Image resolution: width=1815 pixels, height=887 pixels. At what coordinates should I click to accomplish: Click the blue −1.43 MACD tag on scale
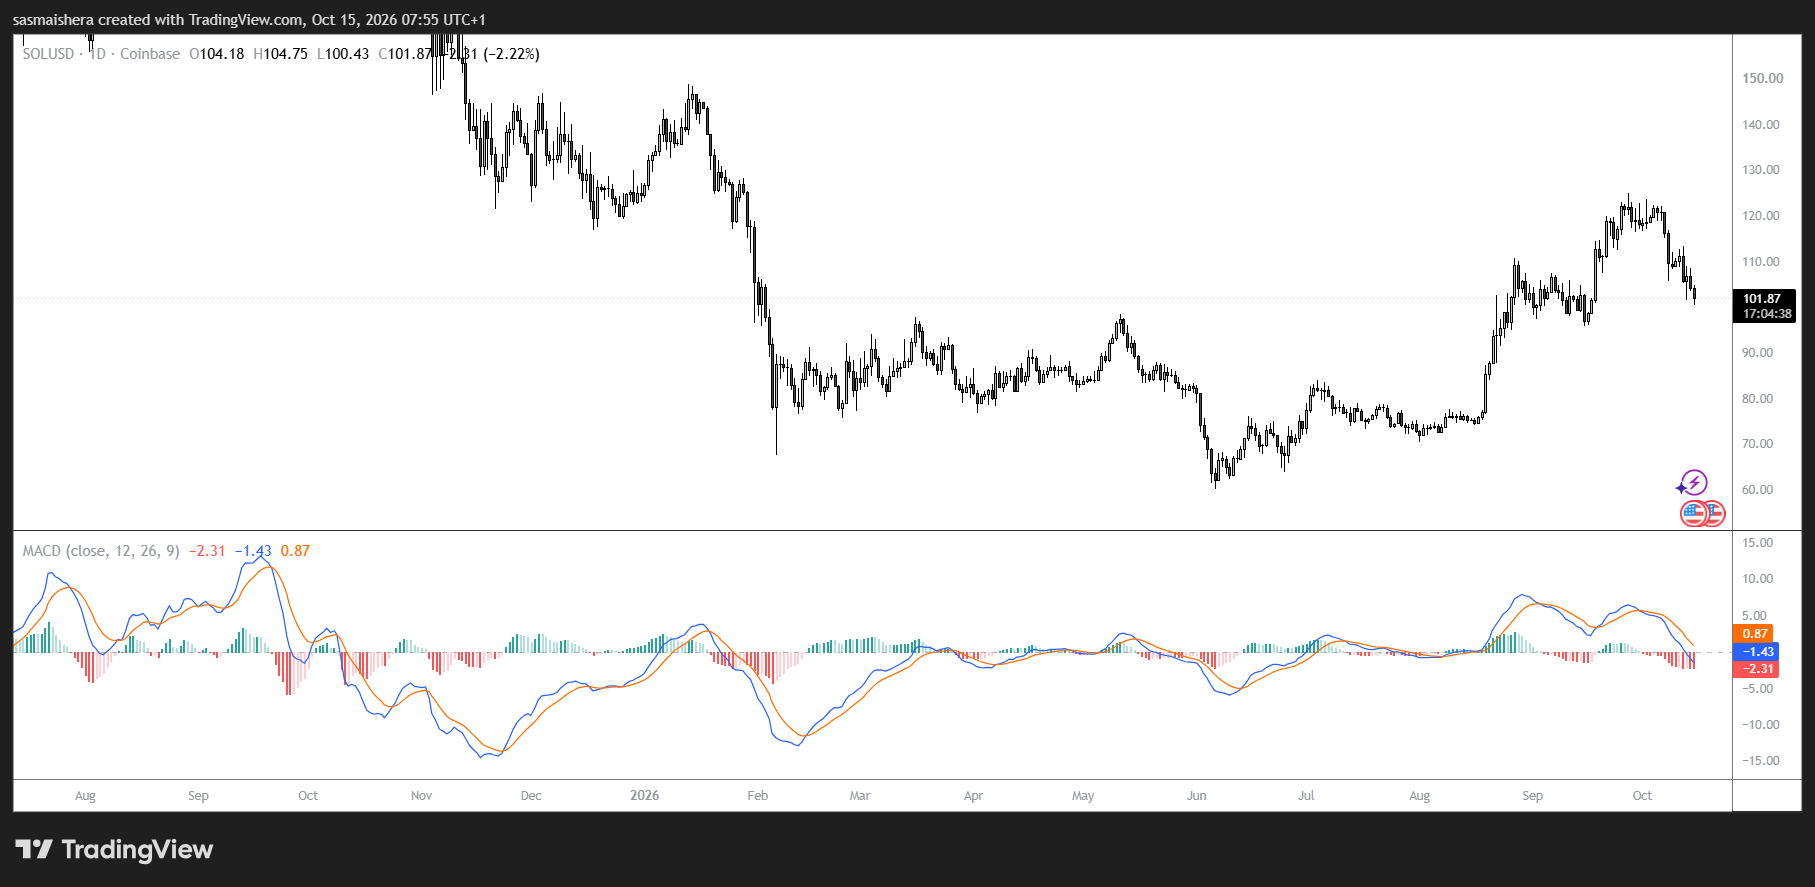1755,652
